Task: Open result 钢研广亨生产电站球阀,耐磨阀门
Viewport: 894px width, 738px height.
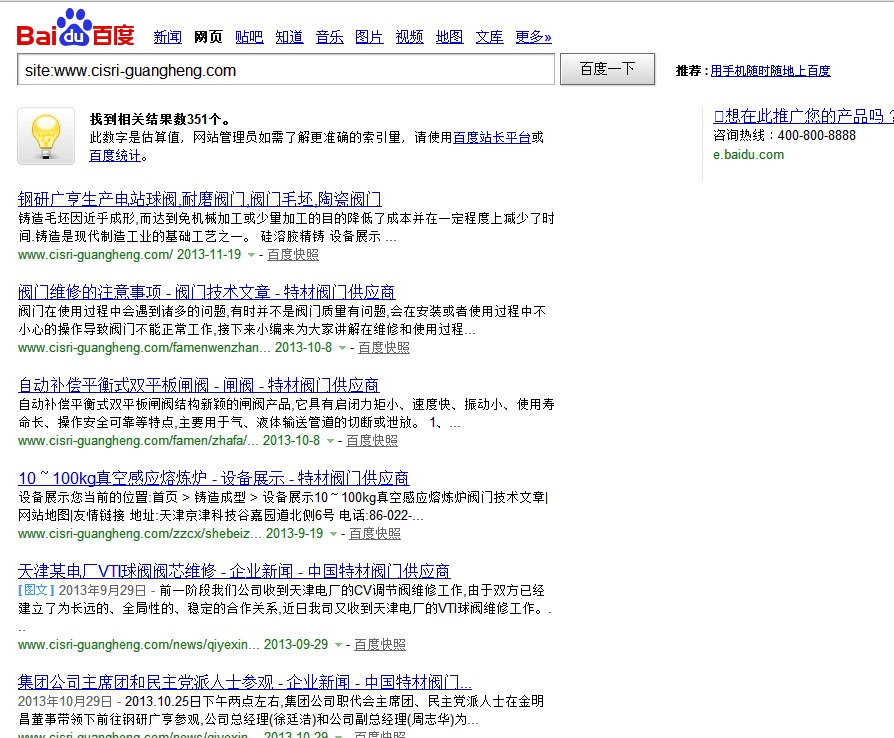Action: (200, 199)
